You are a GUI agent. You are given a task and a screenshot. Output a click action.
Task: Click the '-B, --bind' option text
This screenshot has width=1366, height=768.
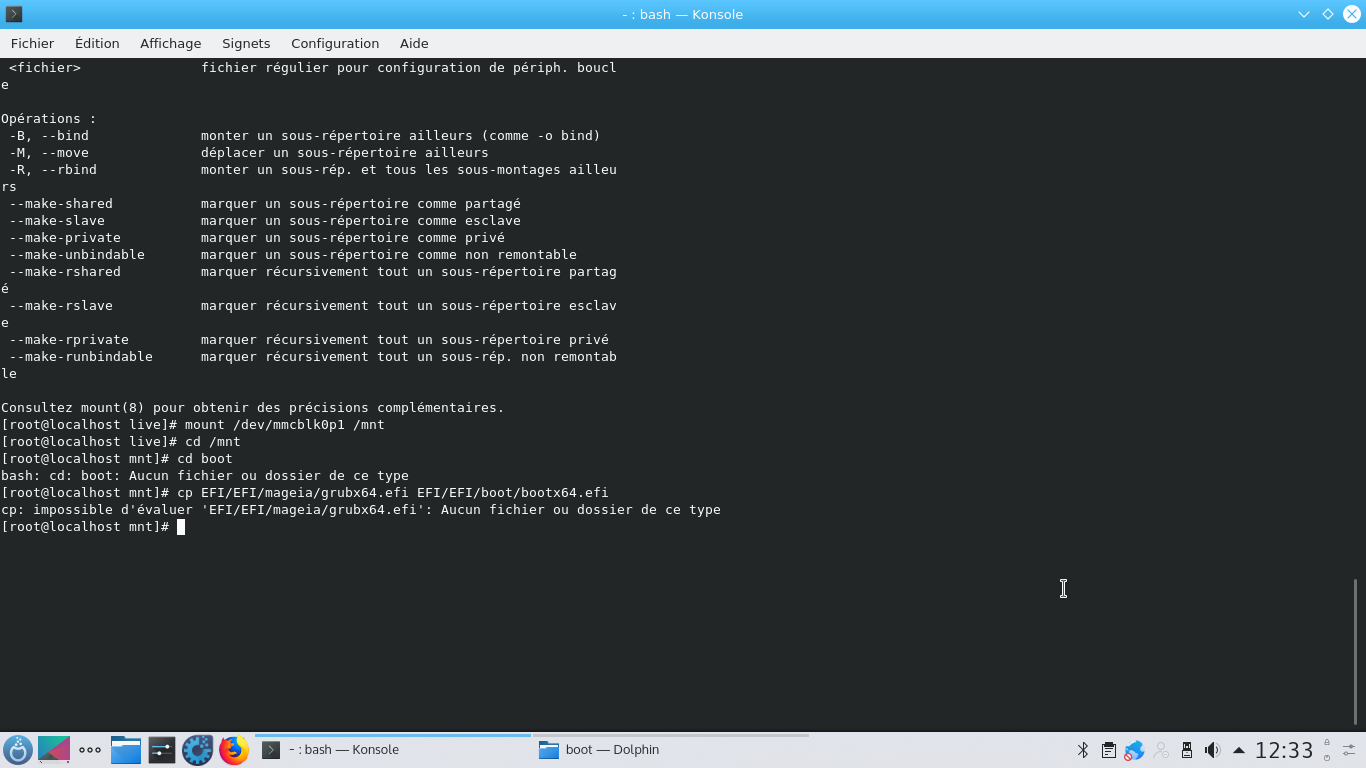49,136
